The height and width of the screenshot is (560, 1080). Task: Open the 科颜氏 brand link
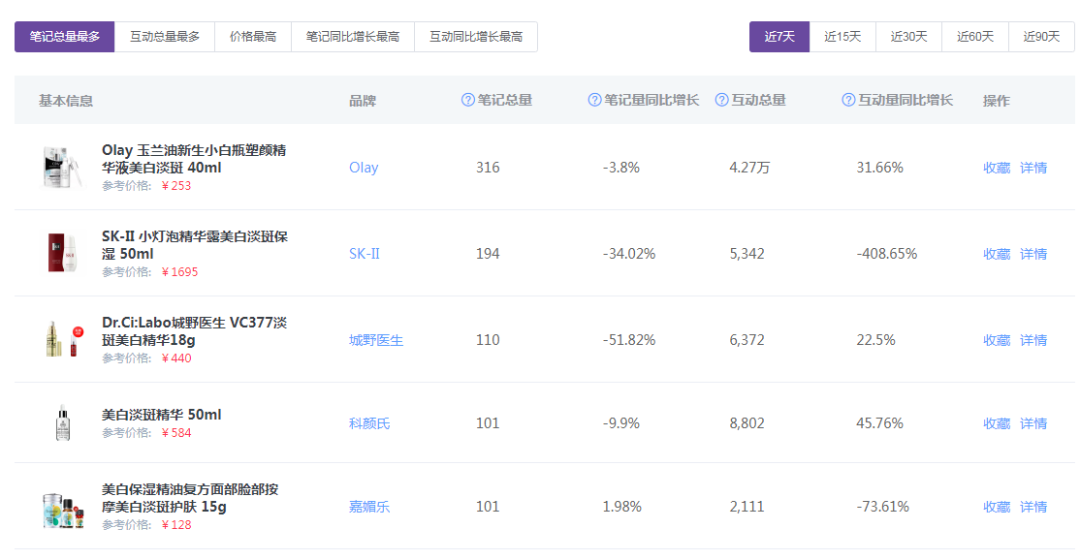[369, 423]
